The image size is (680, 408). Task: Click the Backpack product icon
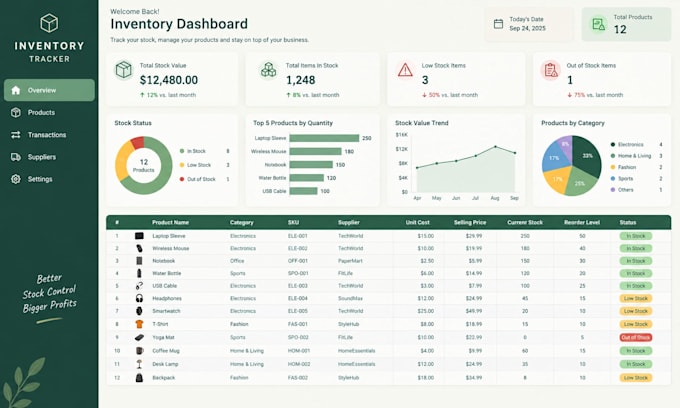coord(139,378)
